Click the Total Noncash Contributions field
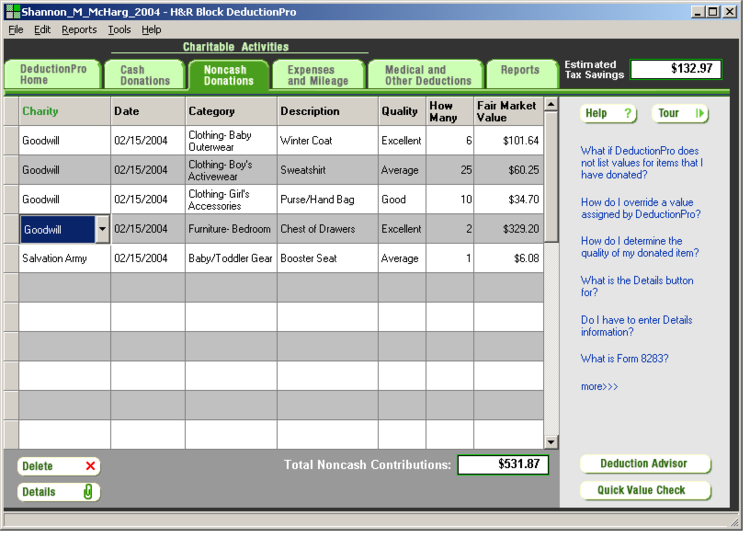The width and height of the screenshot is (750, 538). pos(503,464)
